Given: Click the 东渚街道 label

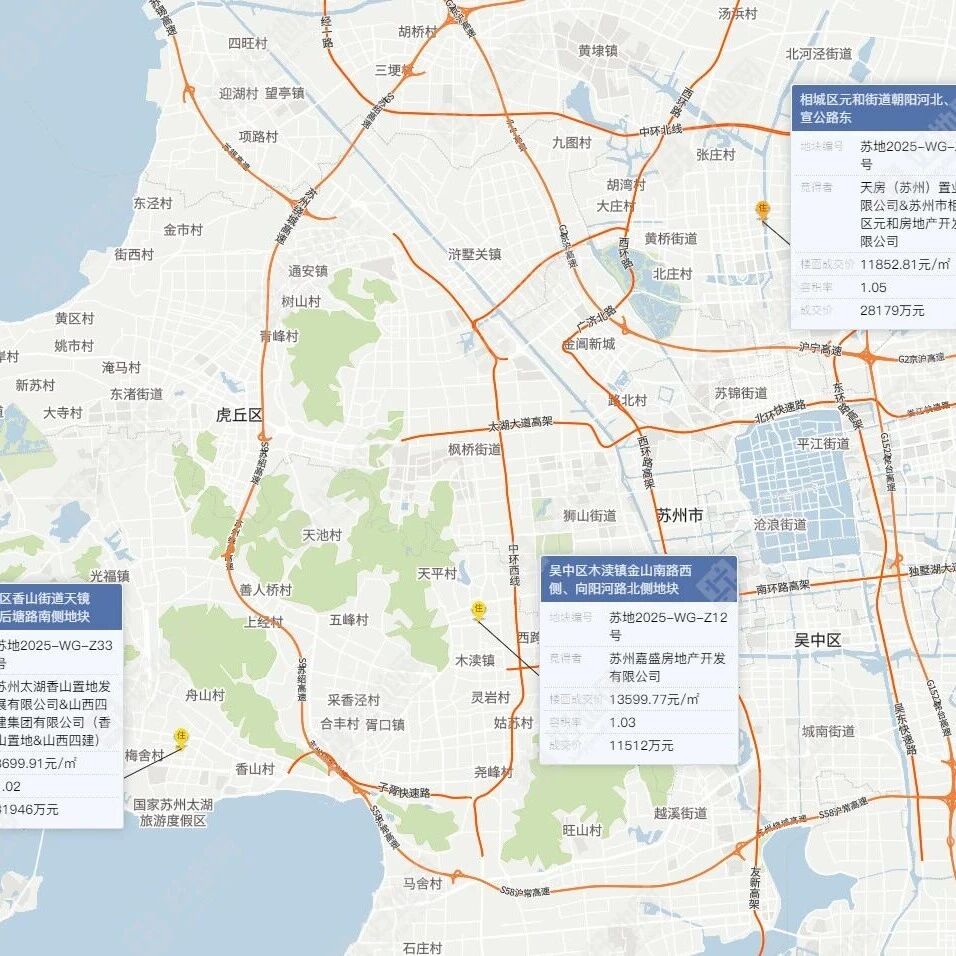Looking at the screenshot, I should pyautogui.click(x=137, y=394).
